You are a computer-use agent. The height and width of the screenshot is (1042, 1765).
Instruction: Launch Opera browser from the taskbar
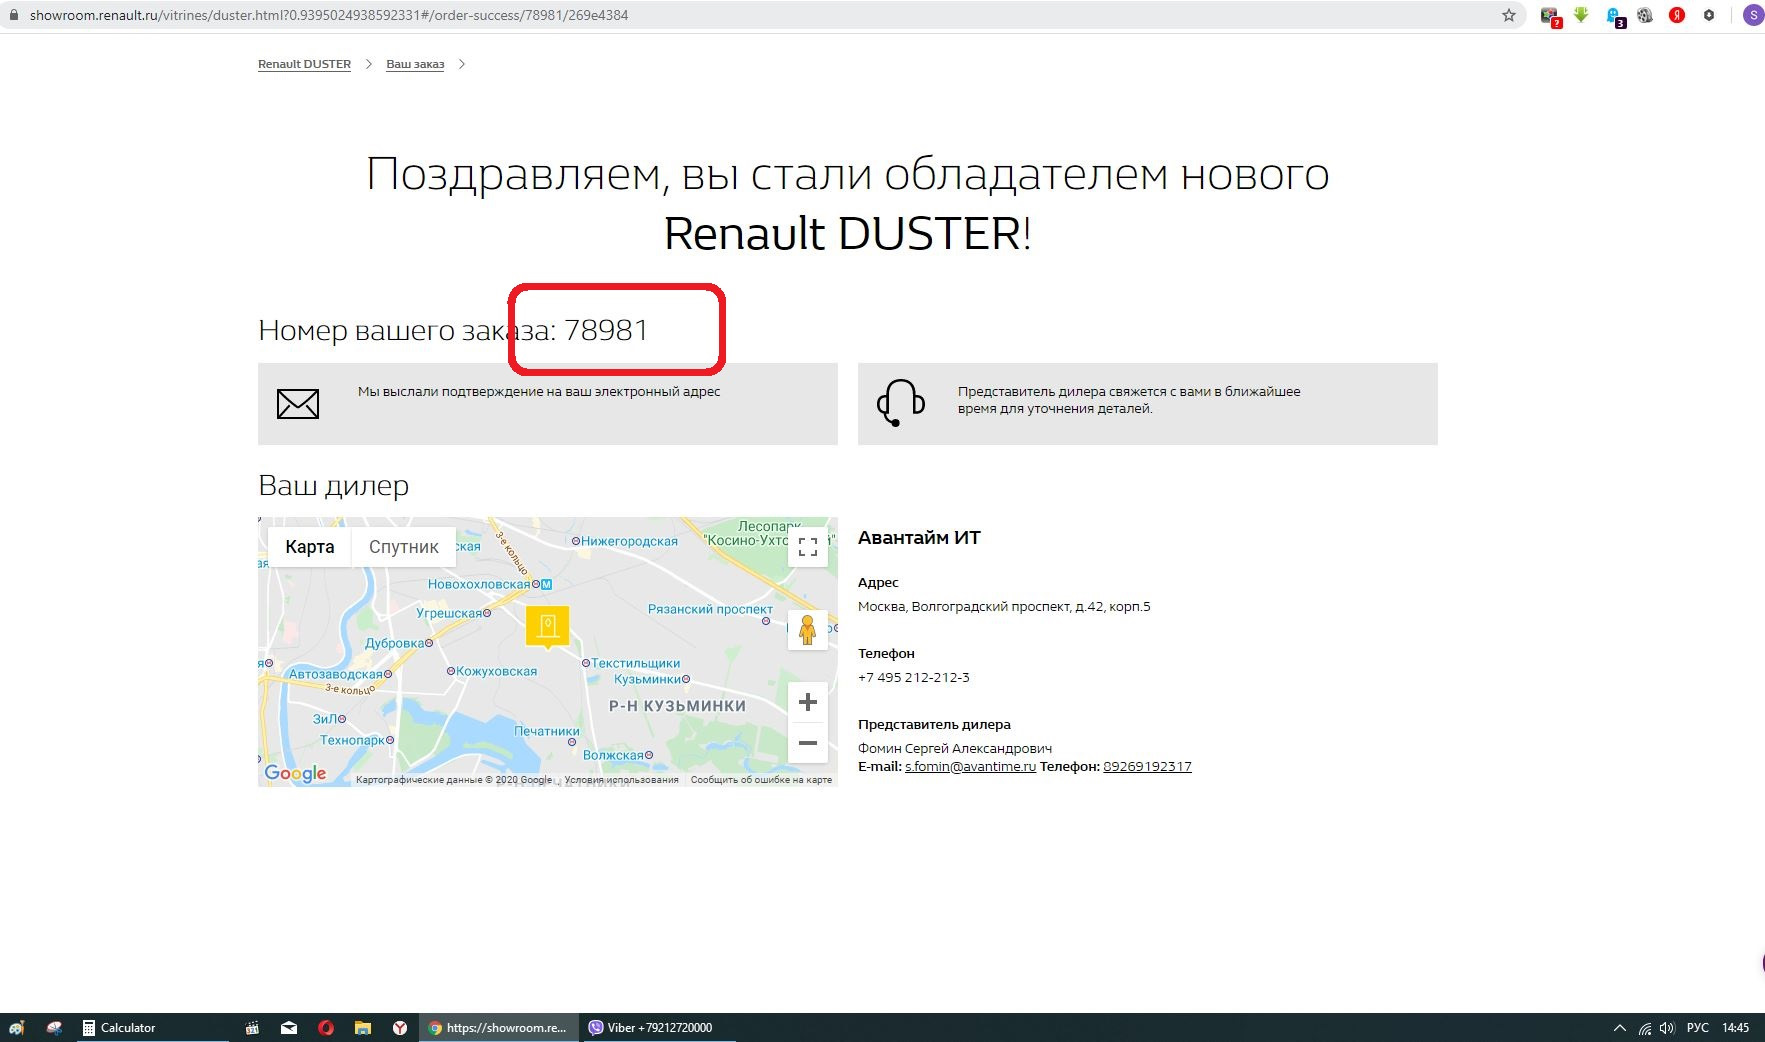pos(326,1028)
